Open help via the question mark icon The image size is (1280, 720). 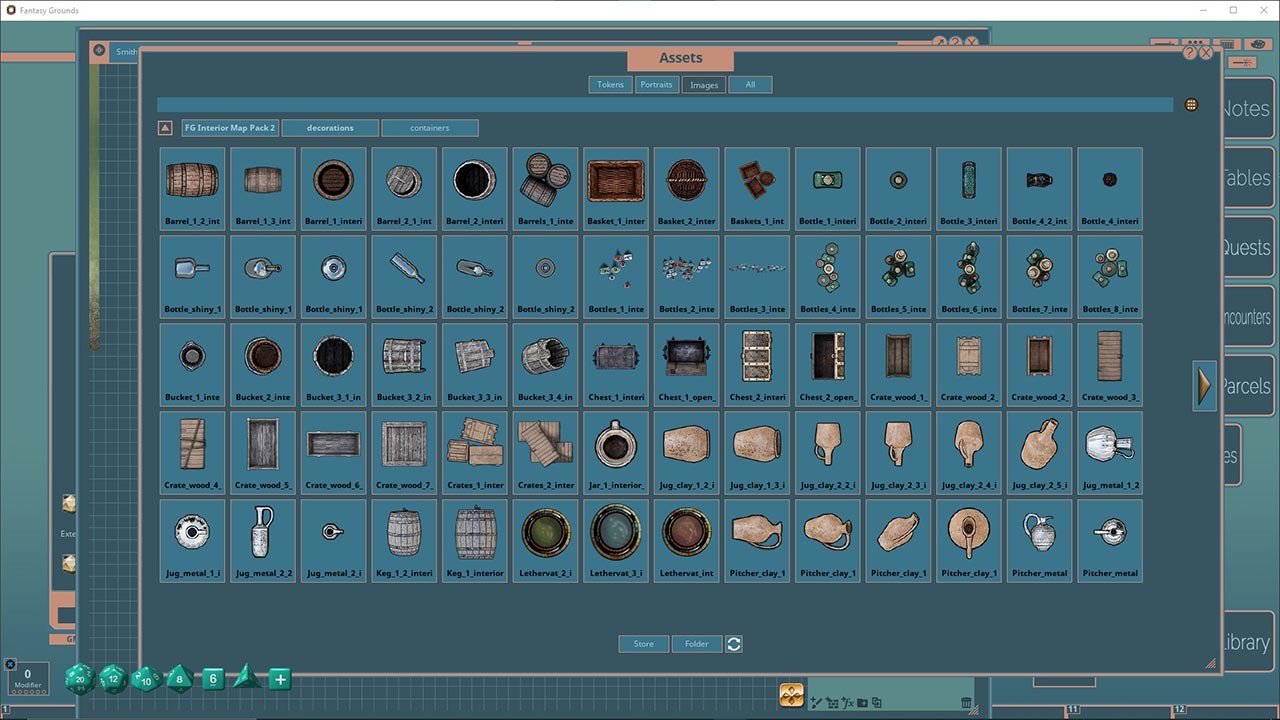1188,52
